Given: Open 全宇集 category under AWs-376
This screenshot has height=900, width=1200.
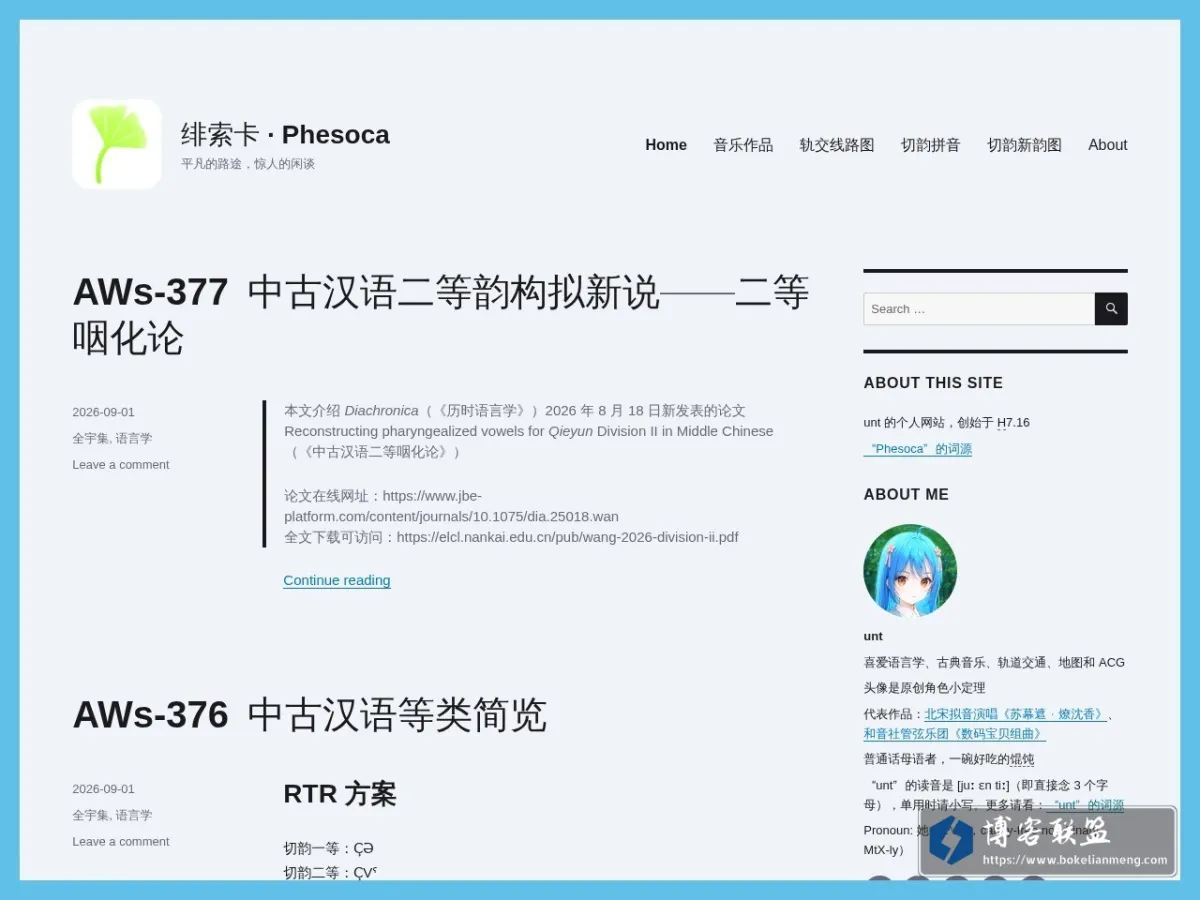Looking at the screenshot, I should point(90,815).
